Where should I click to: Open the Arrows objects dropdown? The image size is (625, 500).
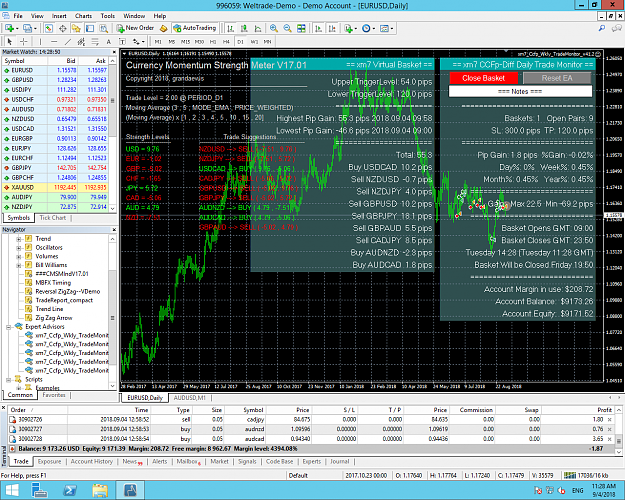[x=138, y=41]
